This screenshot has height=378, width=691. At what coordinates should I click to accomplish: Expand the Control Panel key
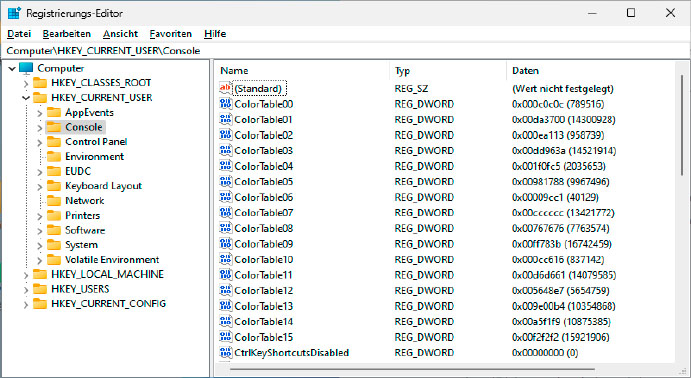[40, 142]
